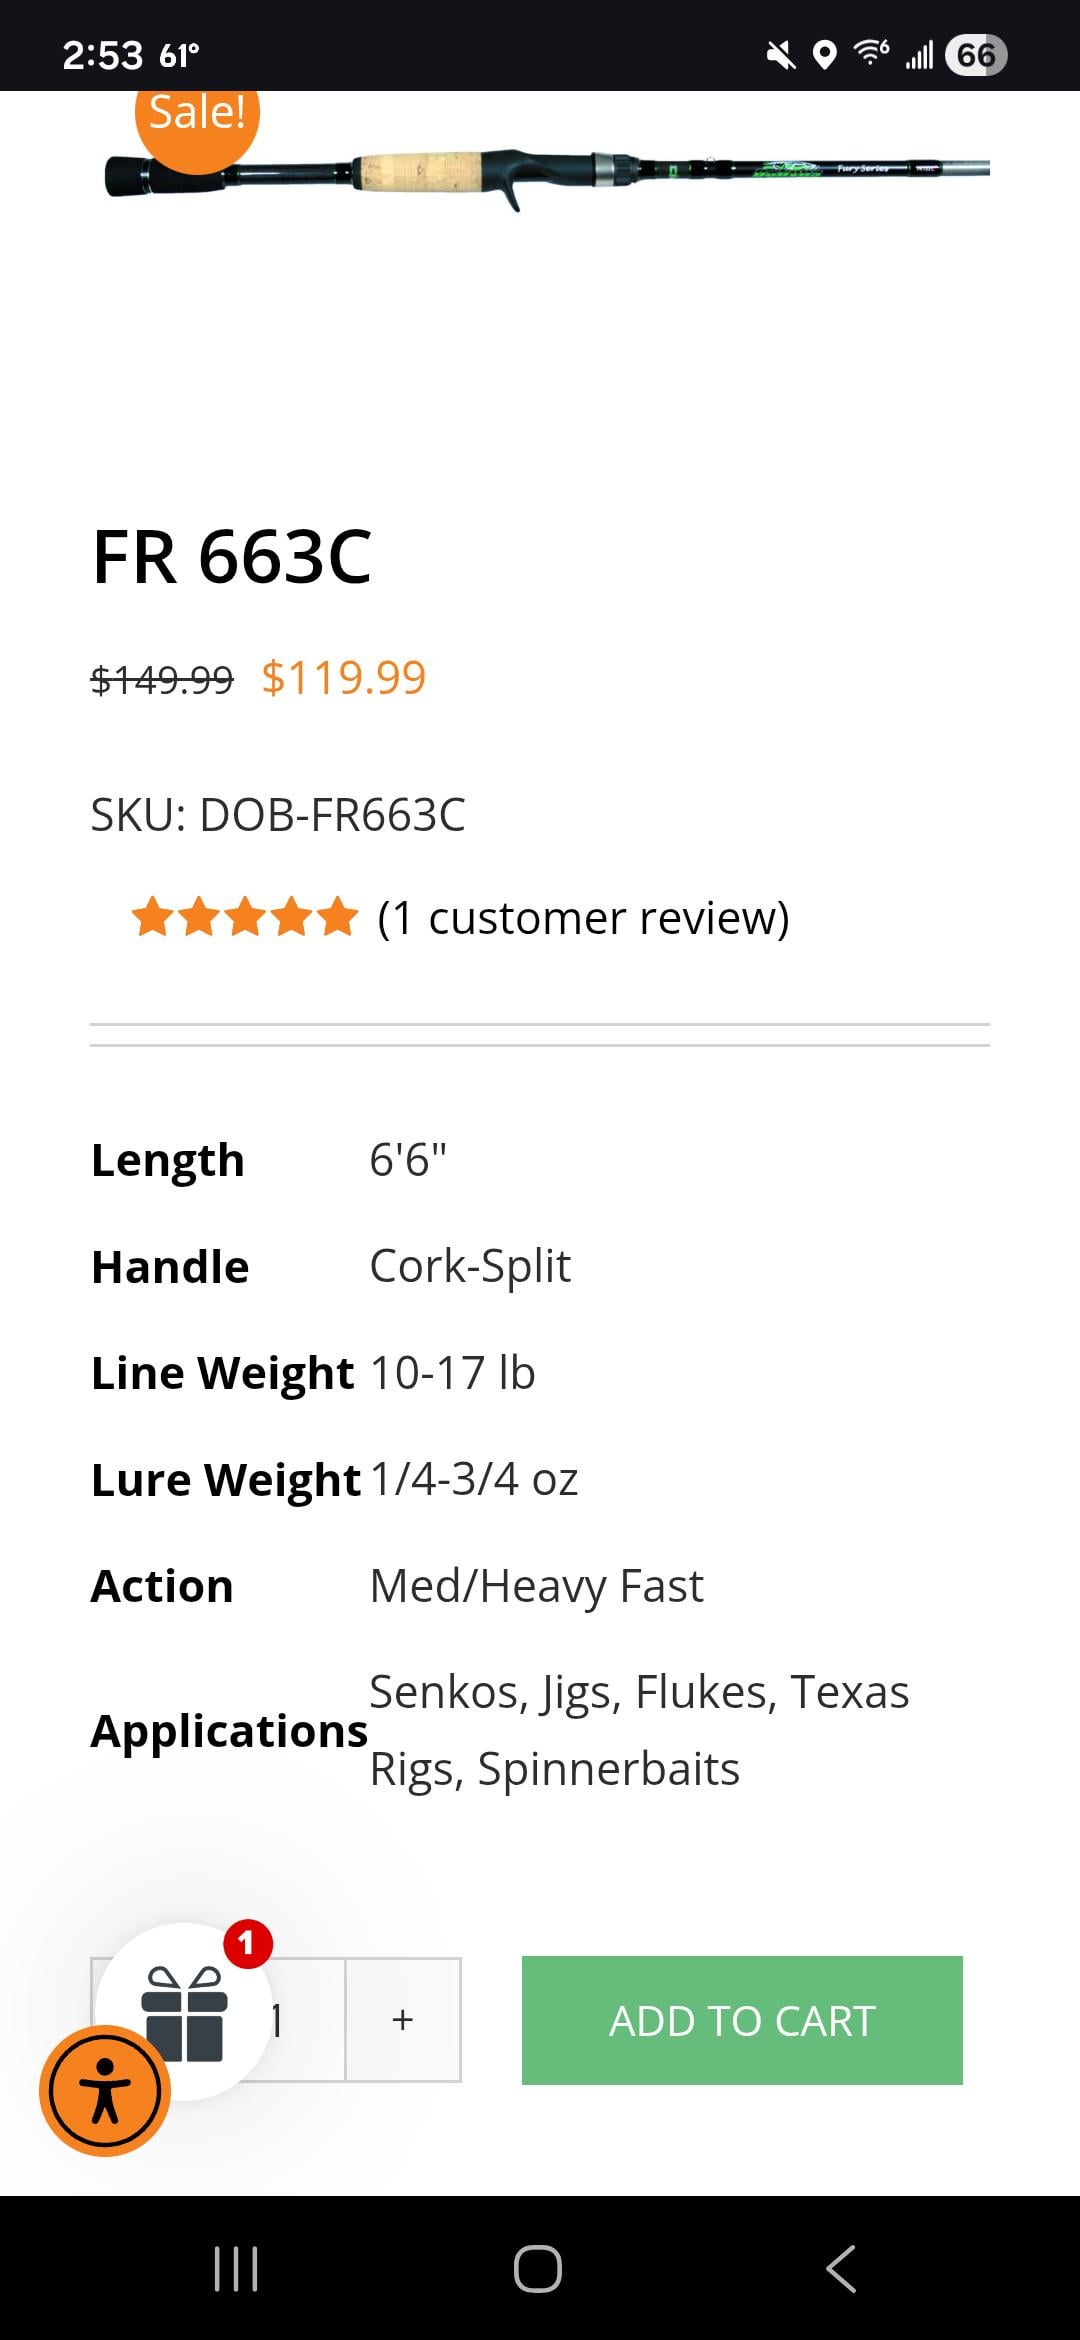The image size is (1080, 2340).
Task: Tap the quantity input field
Action: click(x=300, y=2020)
